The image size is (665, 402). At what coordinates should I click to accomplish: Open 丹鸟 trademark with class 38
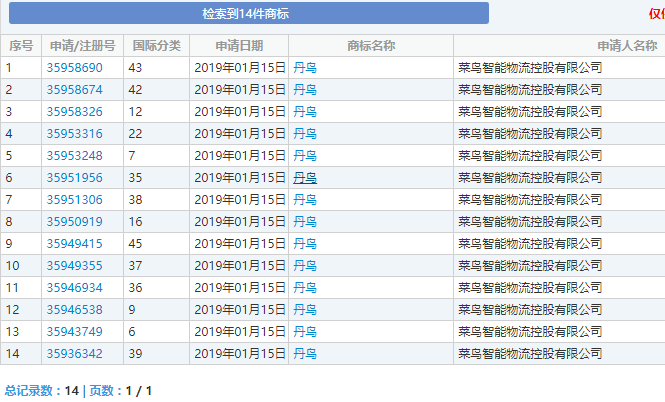(305, 200)
